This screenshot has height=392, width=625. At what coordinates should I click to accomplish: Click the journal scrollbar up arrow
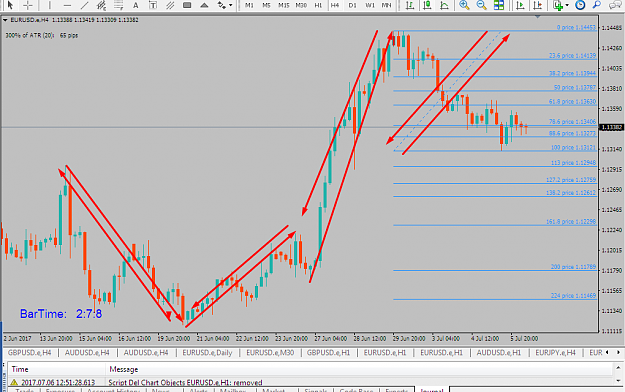619,367
